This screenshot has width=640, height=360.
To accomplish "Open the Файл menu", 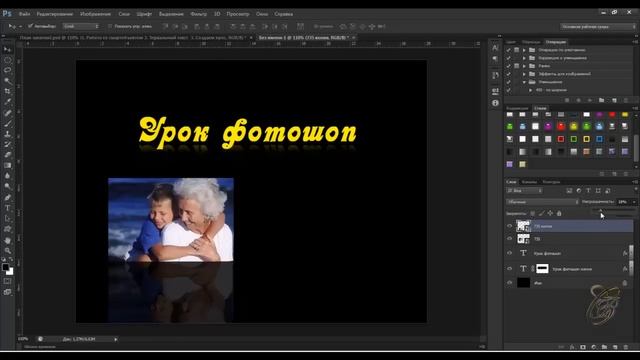I will [x=24, y=14].
